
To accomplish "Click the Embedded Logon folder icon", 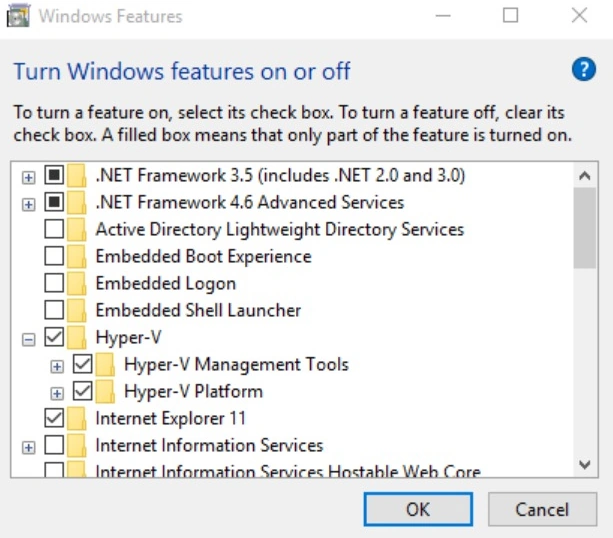I will pos(77,284).
